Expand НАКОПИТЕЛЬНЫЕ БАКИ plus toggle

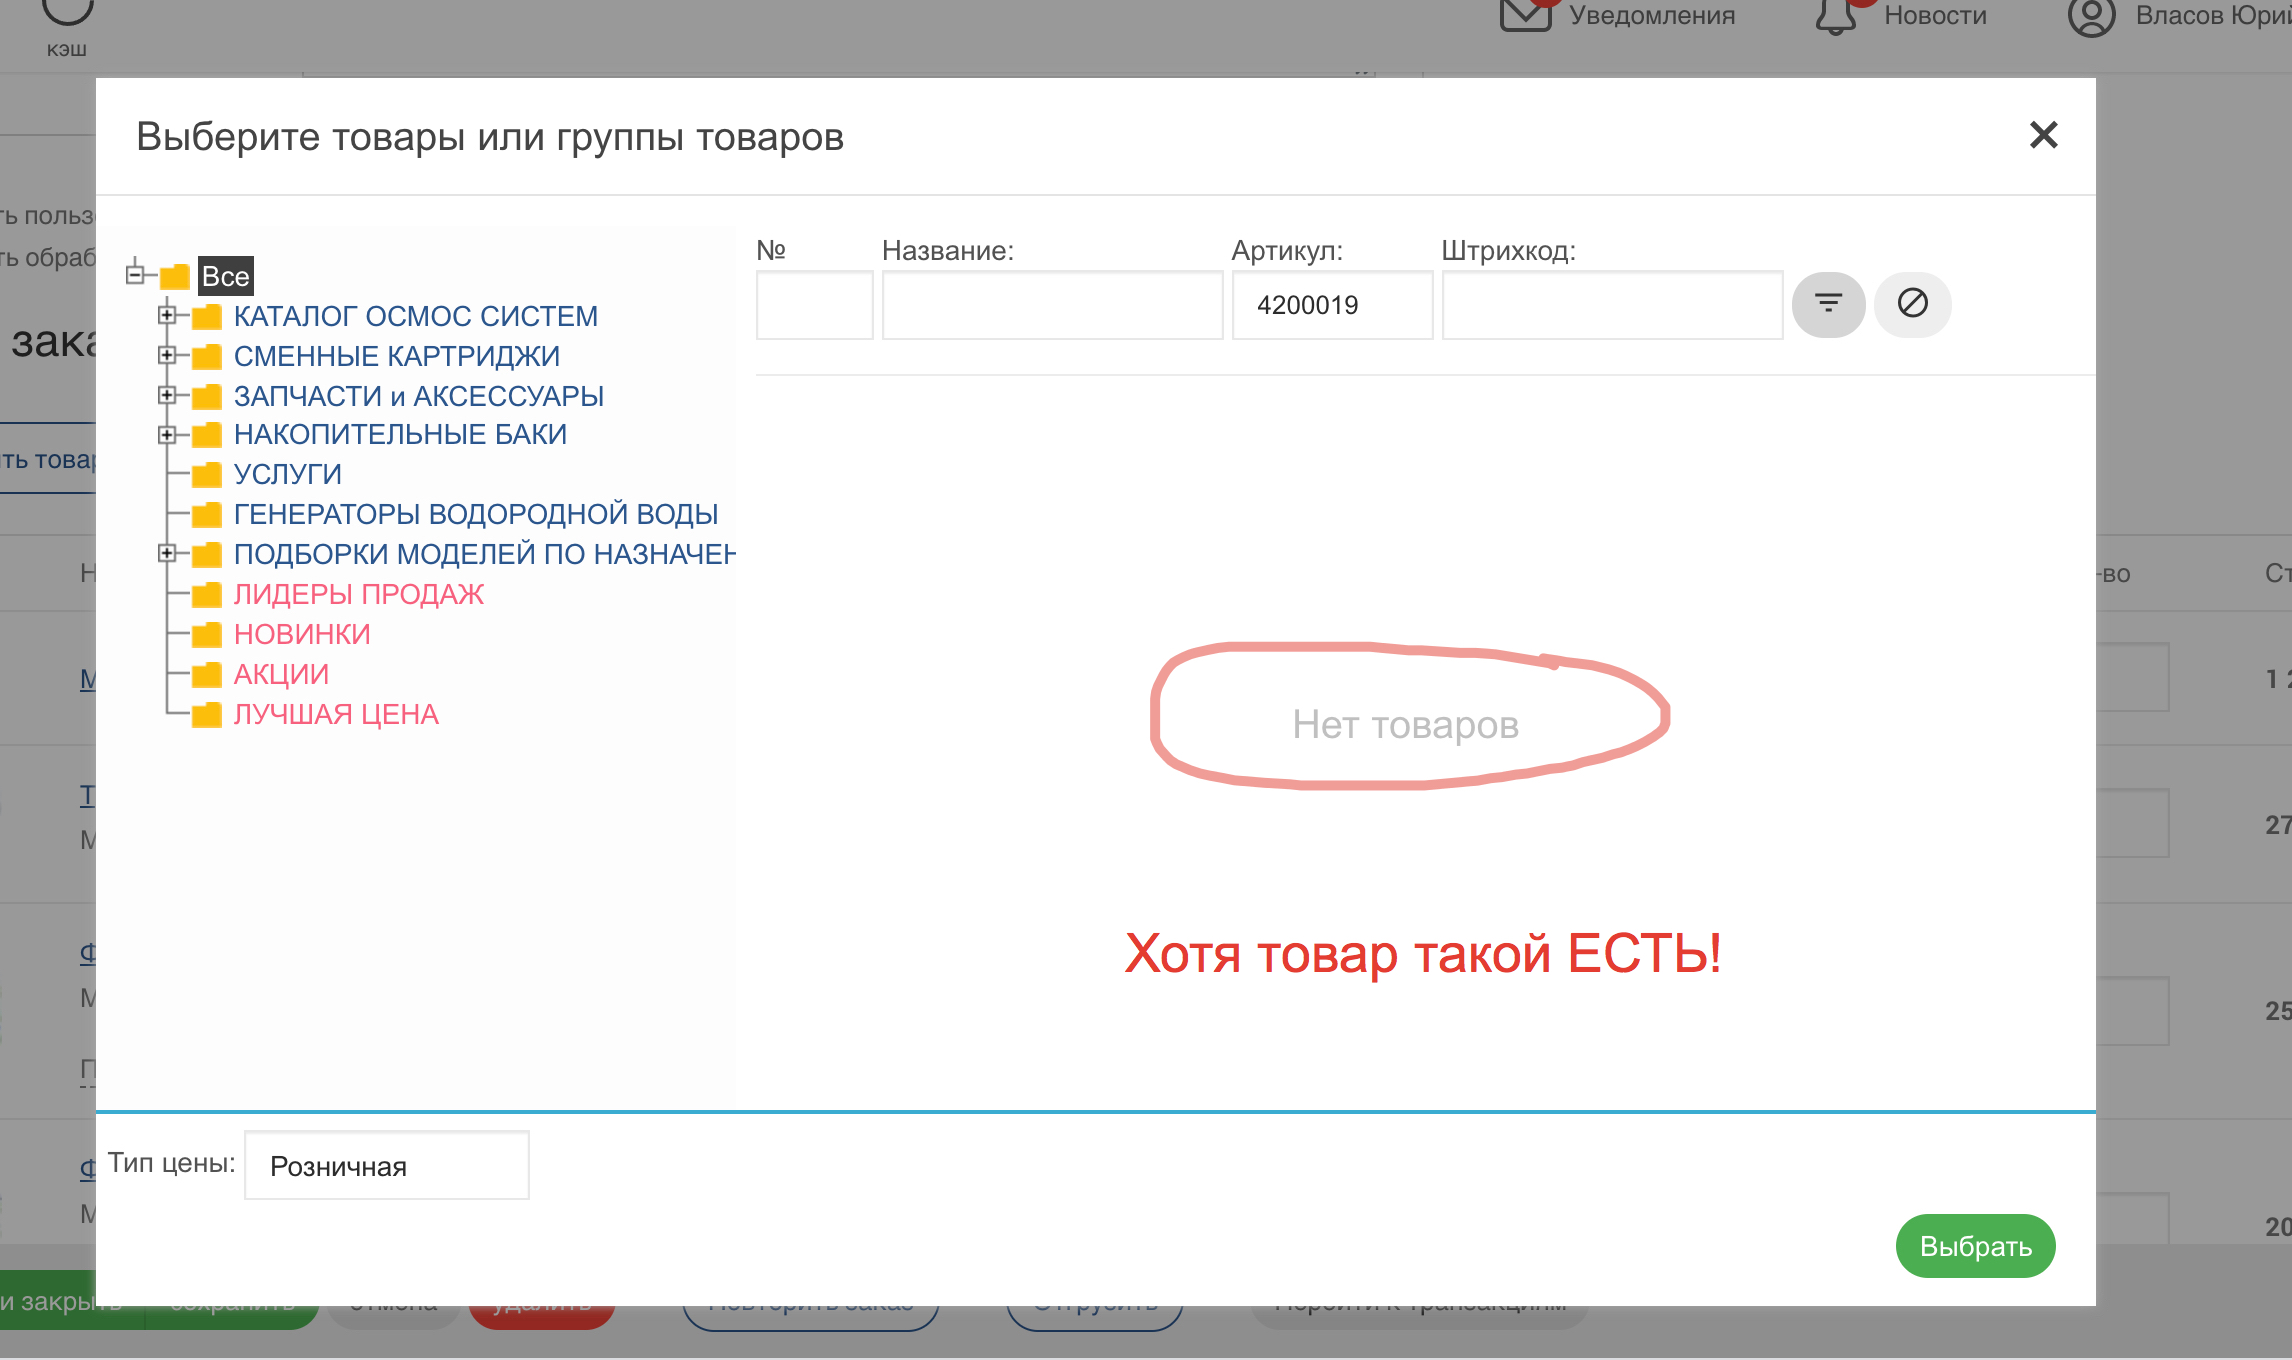pos(167,434)
